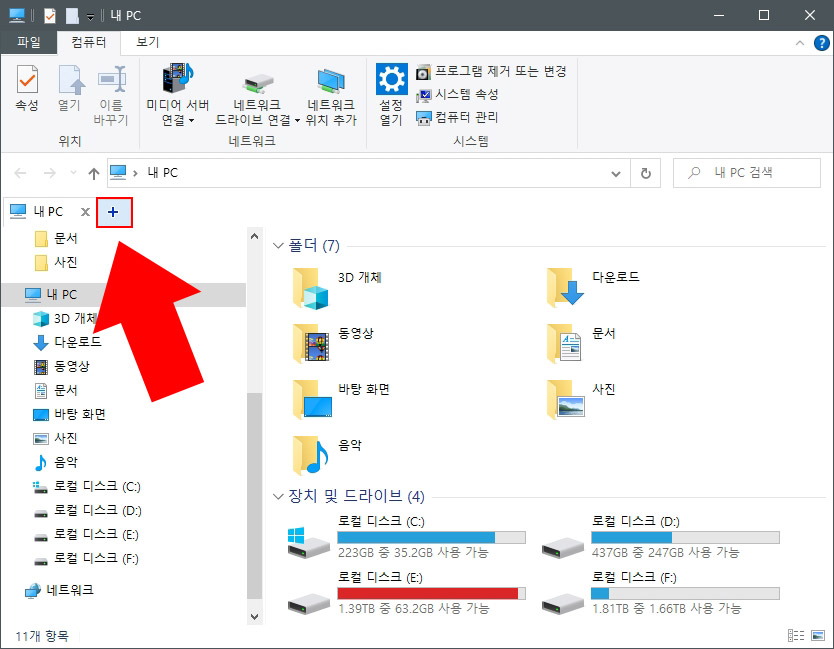
Task: Go forward with the forward arrow
Action: click(49, 173)
